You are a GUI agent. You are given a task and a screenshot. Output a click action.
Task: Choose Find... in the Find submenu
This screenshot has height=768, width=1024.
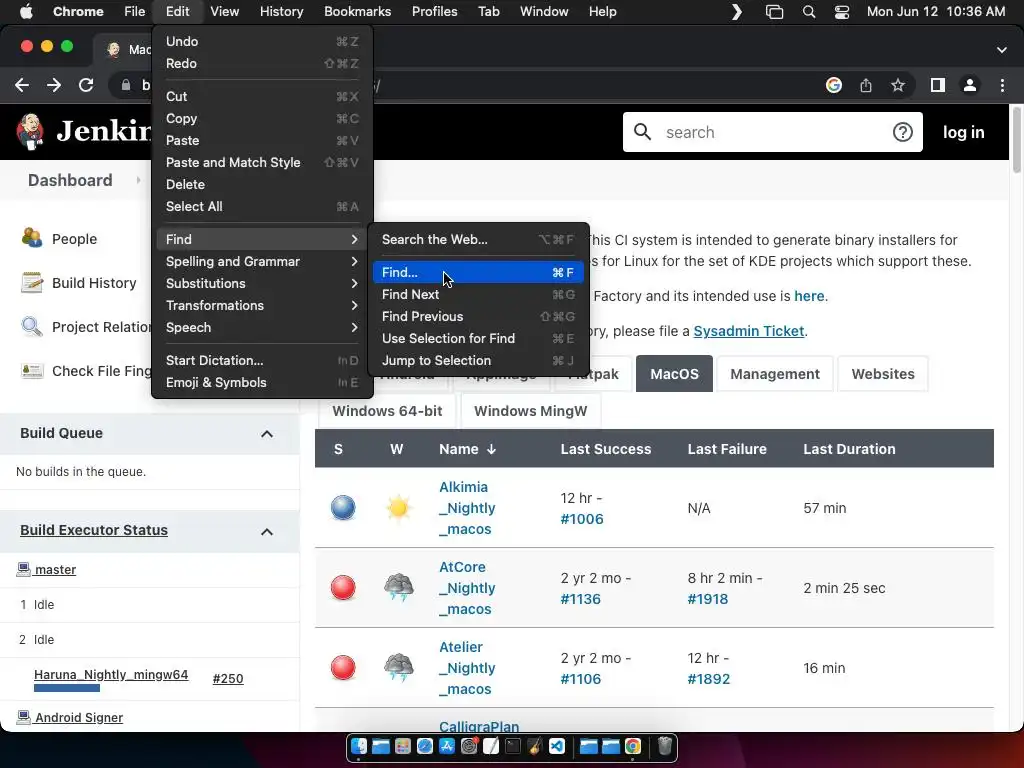(479, 272)
